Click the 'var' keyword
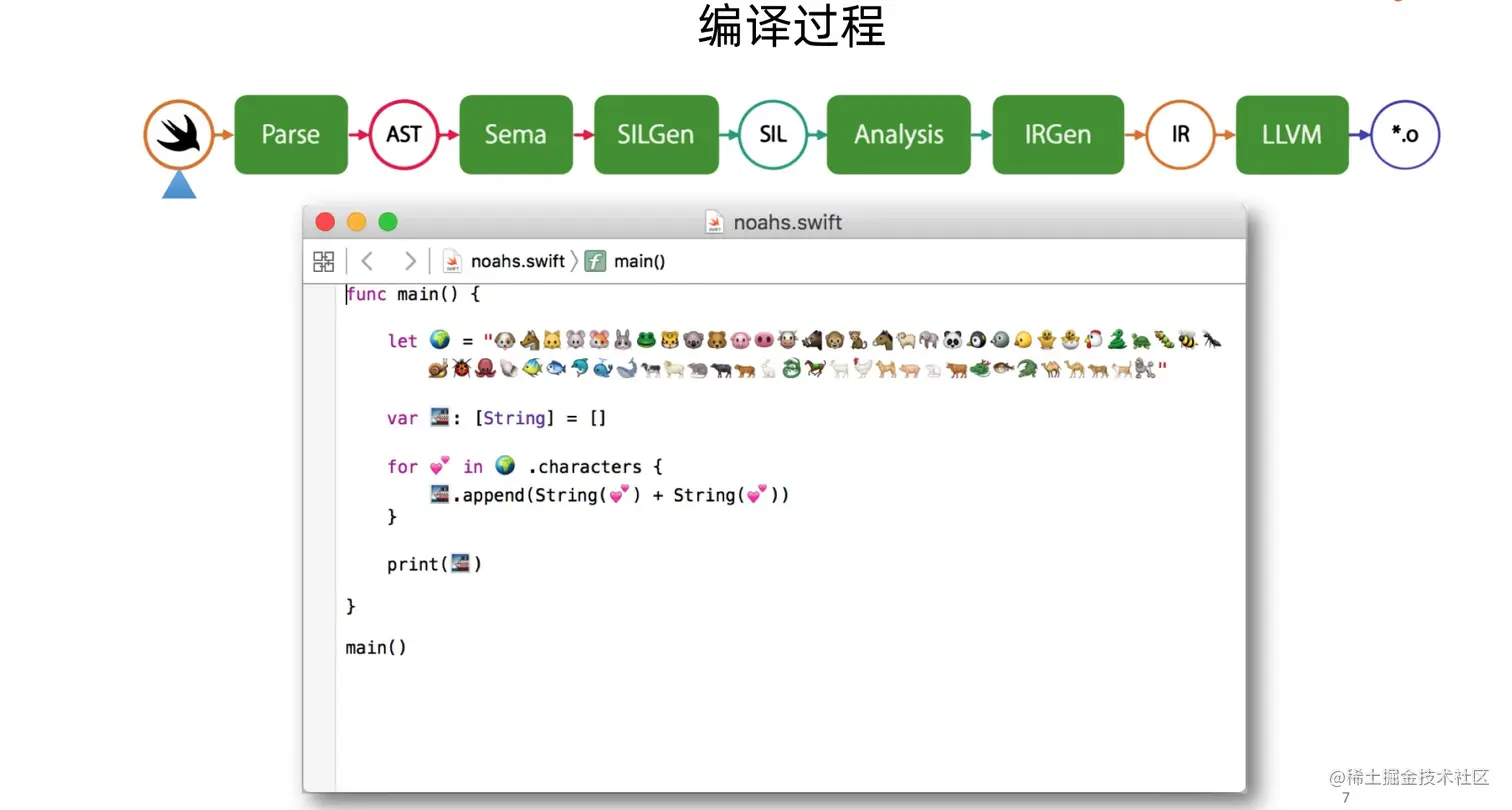Image resolution: width=1512 pixels, height=810 pixels. pyautogui.click(x=403, y=418)
